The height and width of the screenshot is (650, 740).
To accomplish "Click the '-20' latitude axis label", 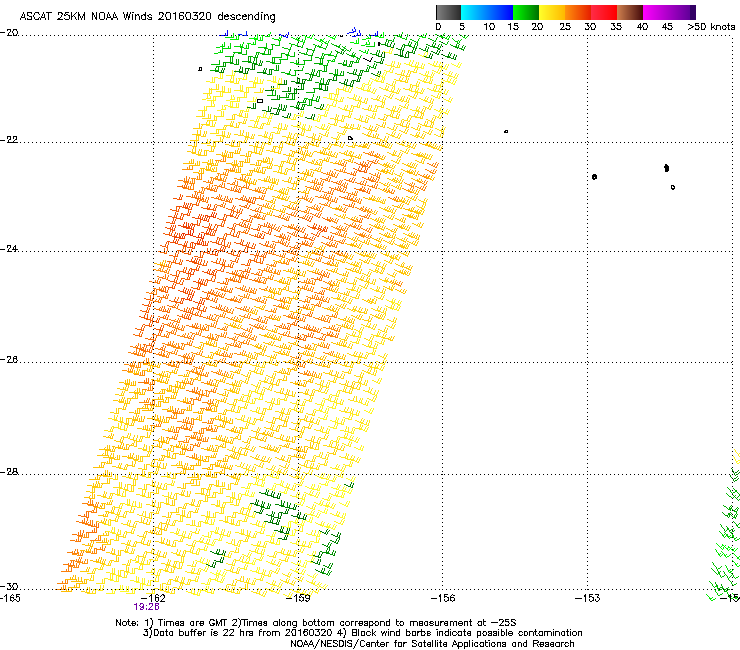I will pos(9,33).
